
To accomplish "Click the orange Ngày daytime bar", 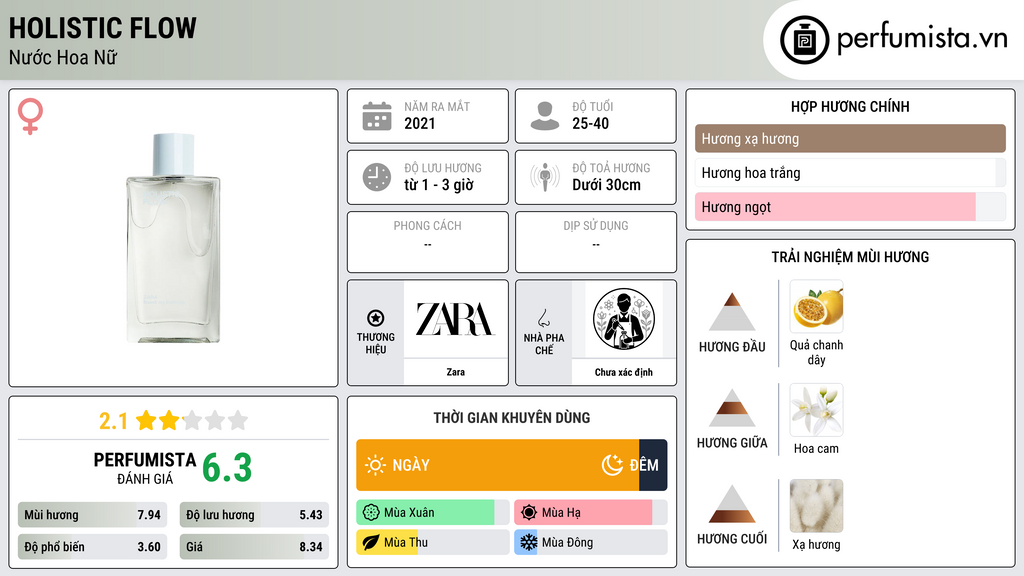I will tap(498, 465).
